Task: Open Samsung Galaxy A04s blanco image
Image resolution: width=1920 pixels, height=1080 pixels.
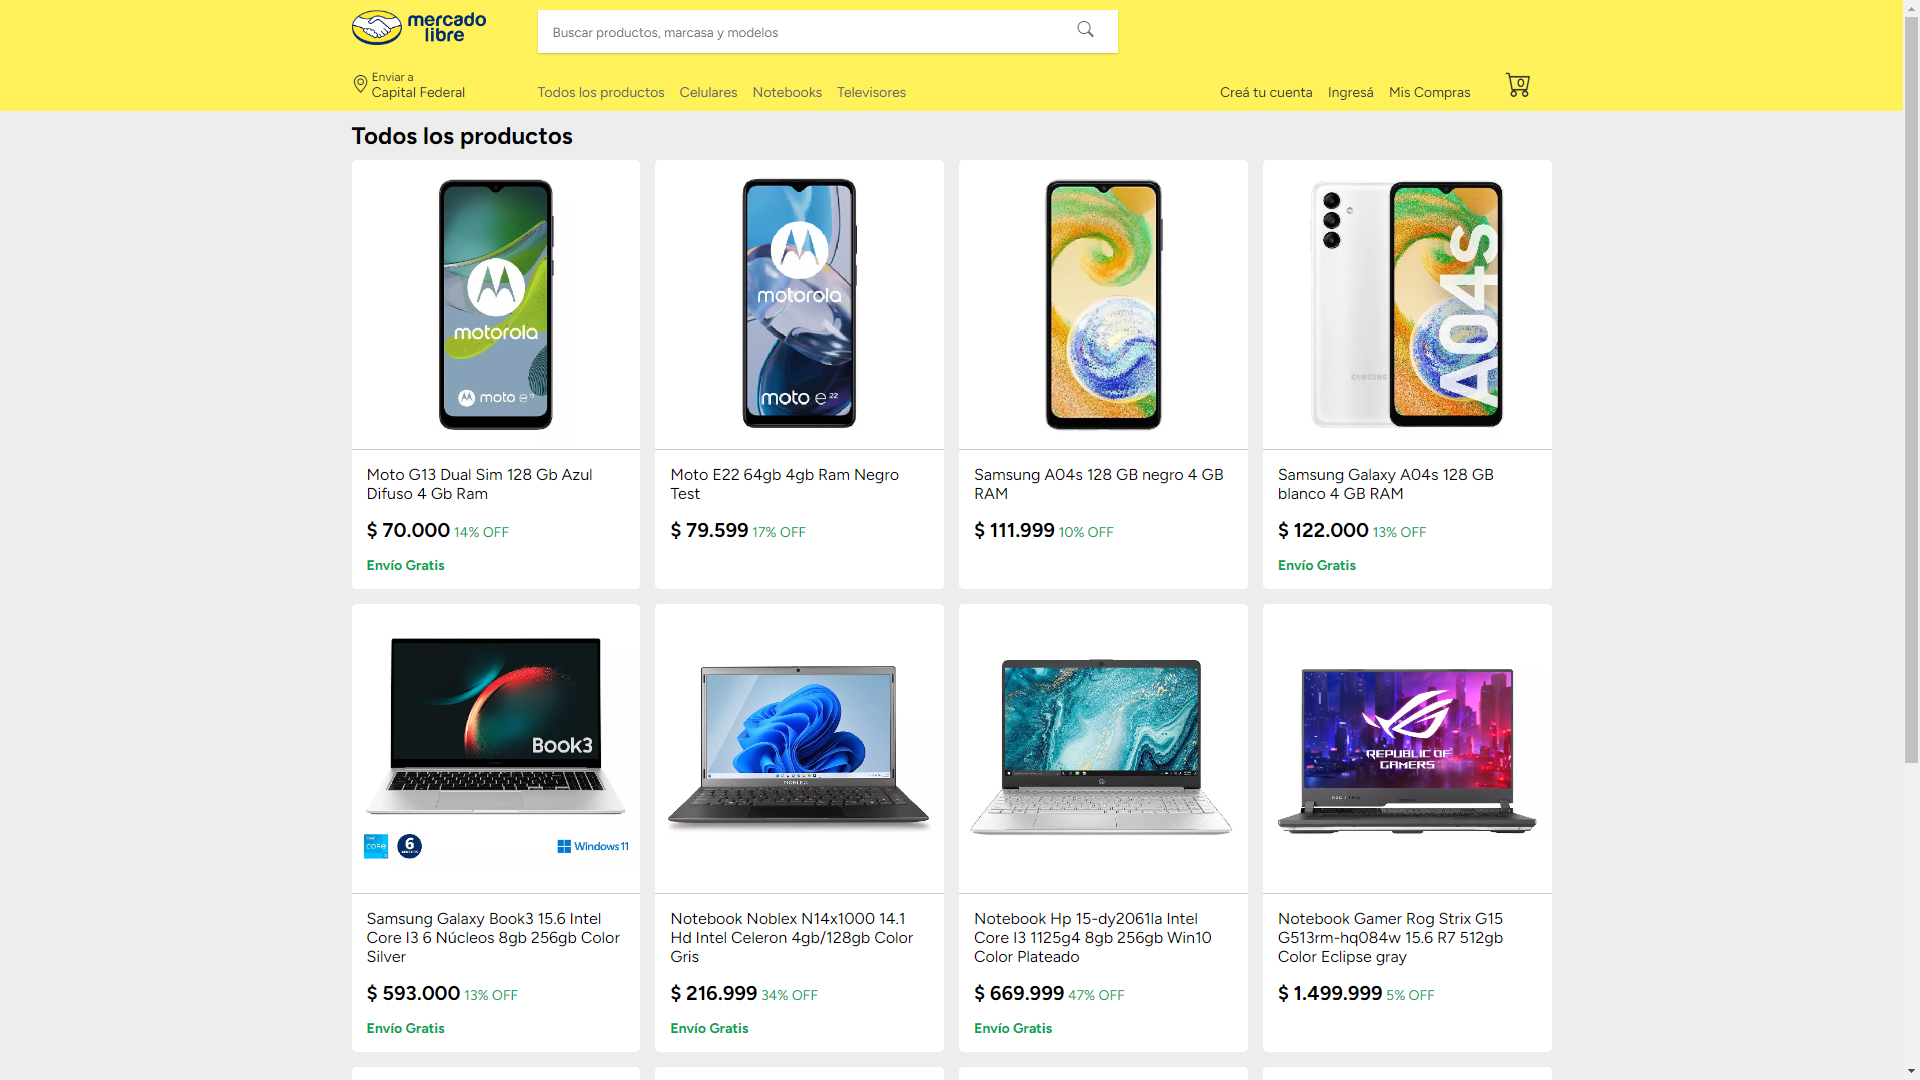Action: point(1407,305)
